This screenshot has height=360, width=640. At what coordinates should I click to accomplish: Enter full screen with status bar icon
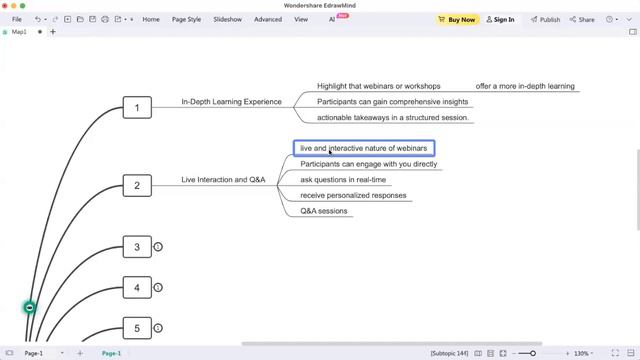[615, 353]
